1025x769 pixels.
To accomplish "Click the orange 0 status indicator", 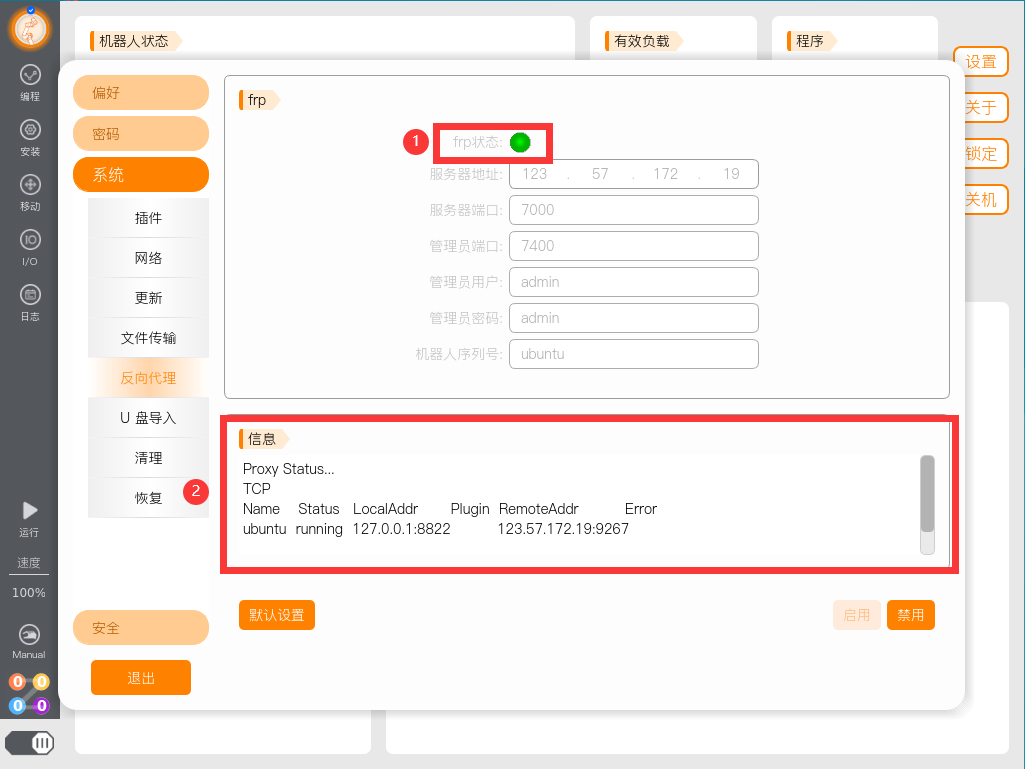I will 18,682.
